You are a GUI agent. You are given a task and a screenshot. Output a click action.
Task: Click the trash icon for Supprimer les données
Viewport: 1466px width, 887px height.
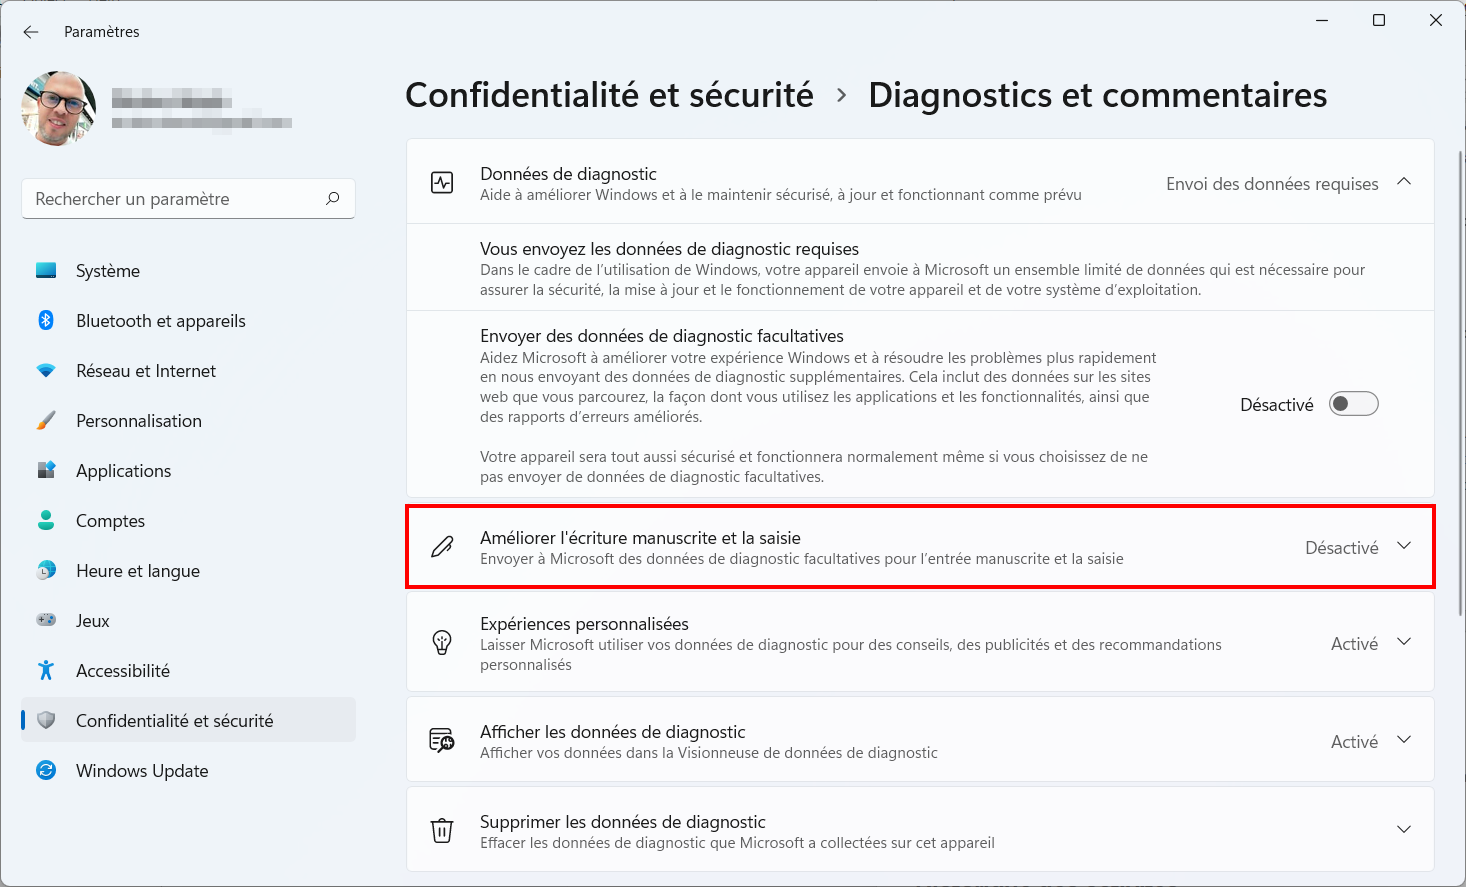click(x=442, y=831)
